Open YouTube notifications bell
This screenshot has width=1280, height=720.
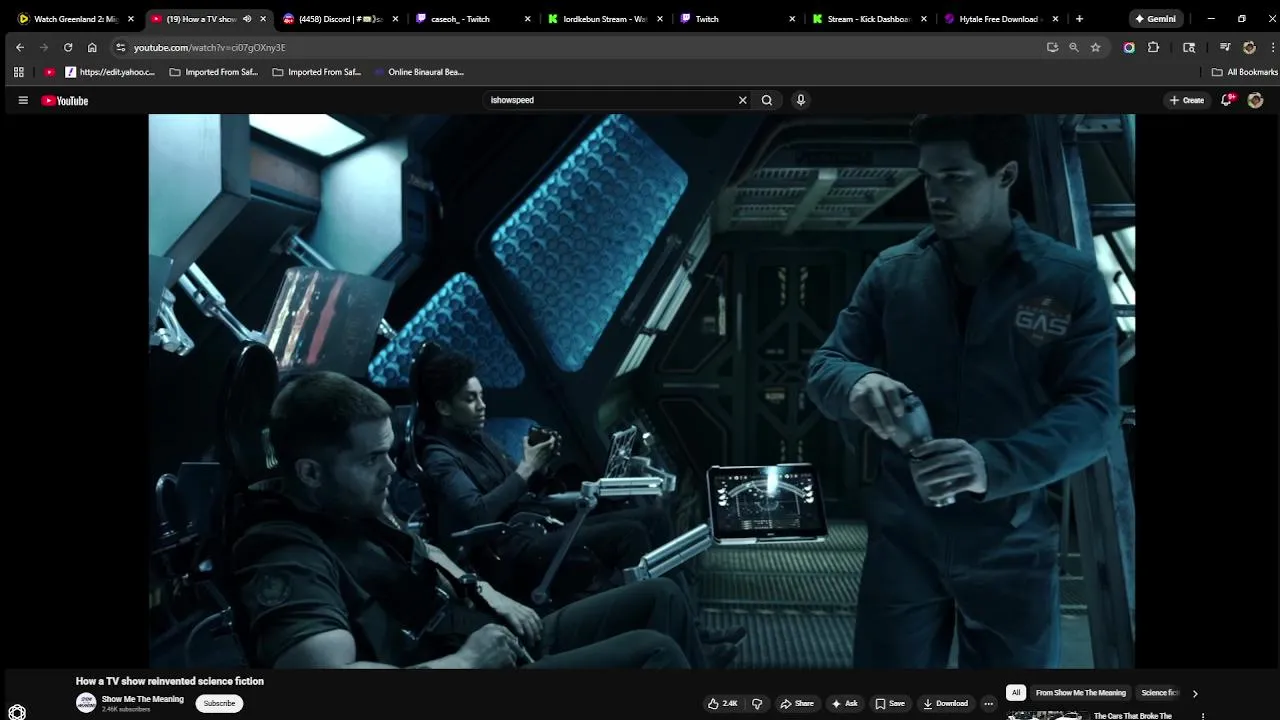[1227, 100]
